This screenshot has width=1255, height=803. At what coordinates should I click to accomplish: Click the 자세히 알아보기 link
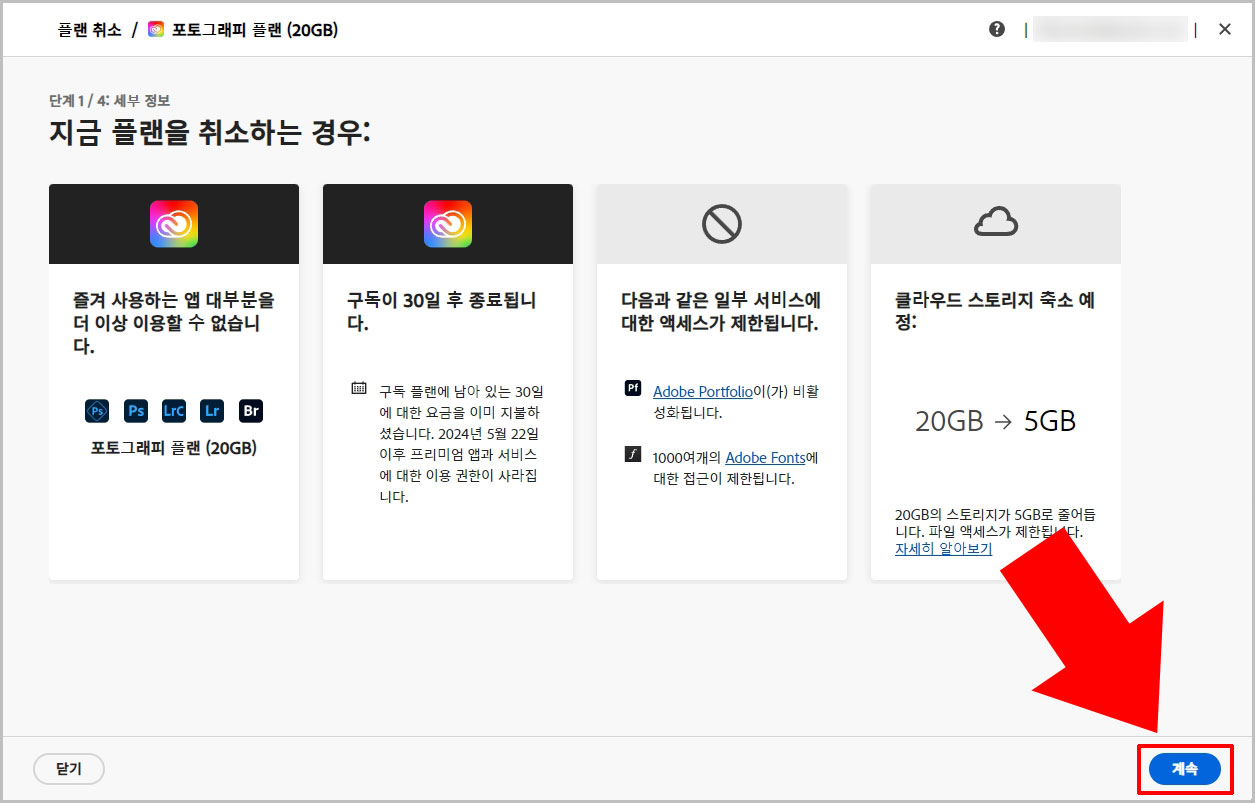tap(943, 549)
